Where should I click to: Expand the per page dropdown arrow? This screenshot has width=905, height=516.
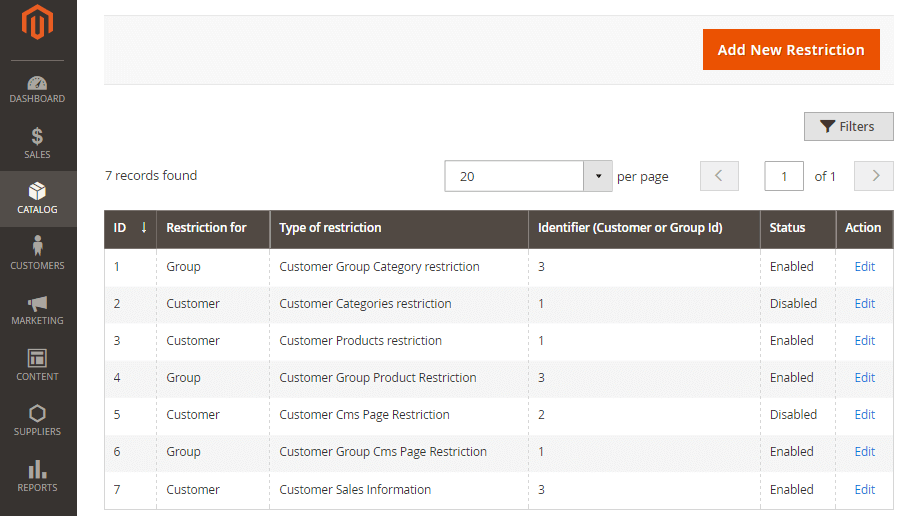(598, 176)
